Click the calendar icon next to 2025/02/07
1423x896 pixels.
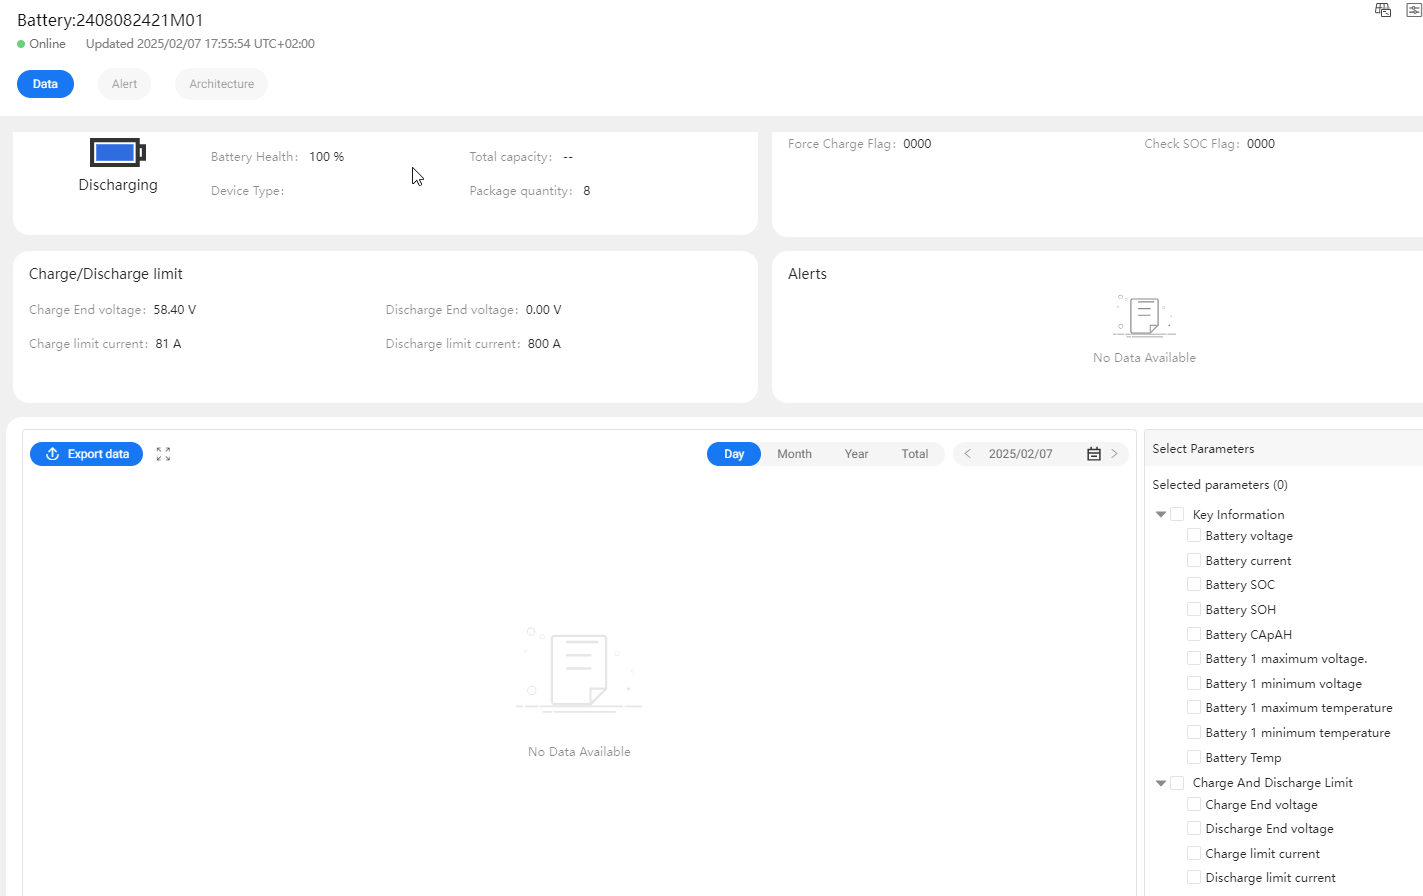(x=1093, y=453)
